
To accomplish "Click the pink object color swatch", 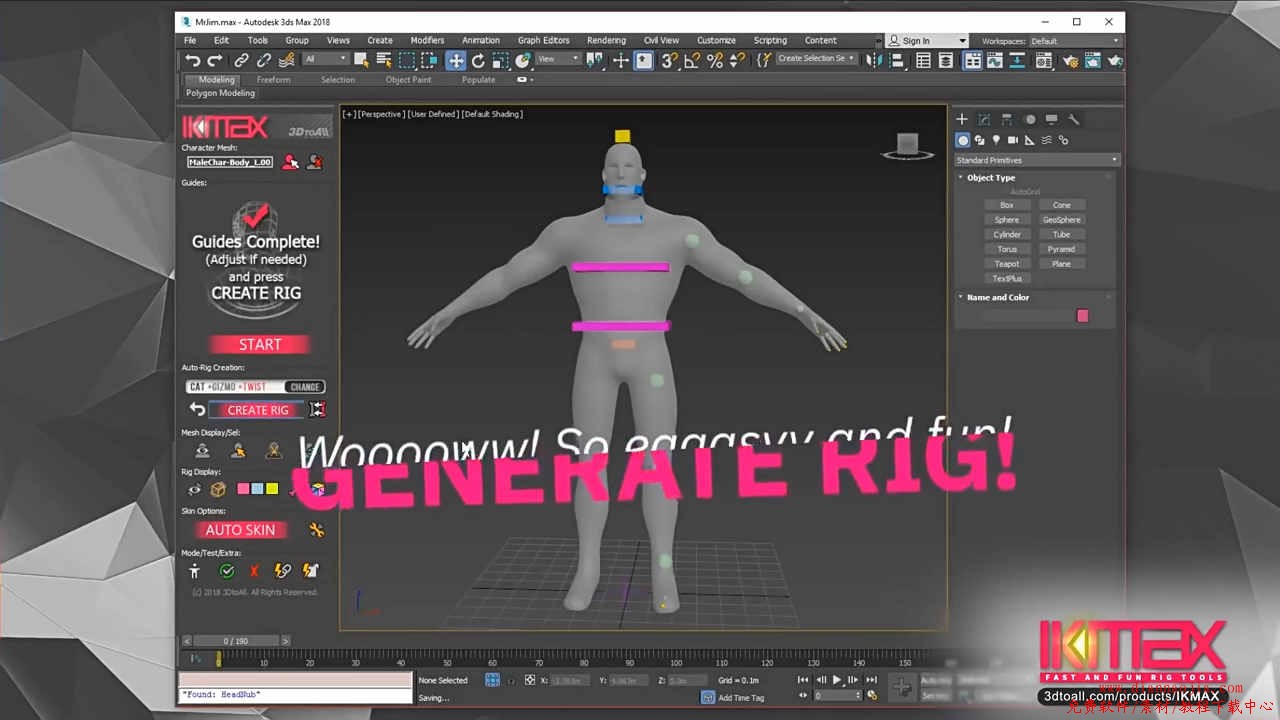I will click(1082, 316).
